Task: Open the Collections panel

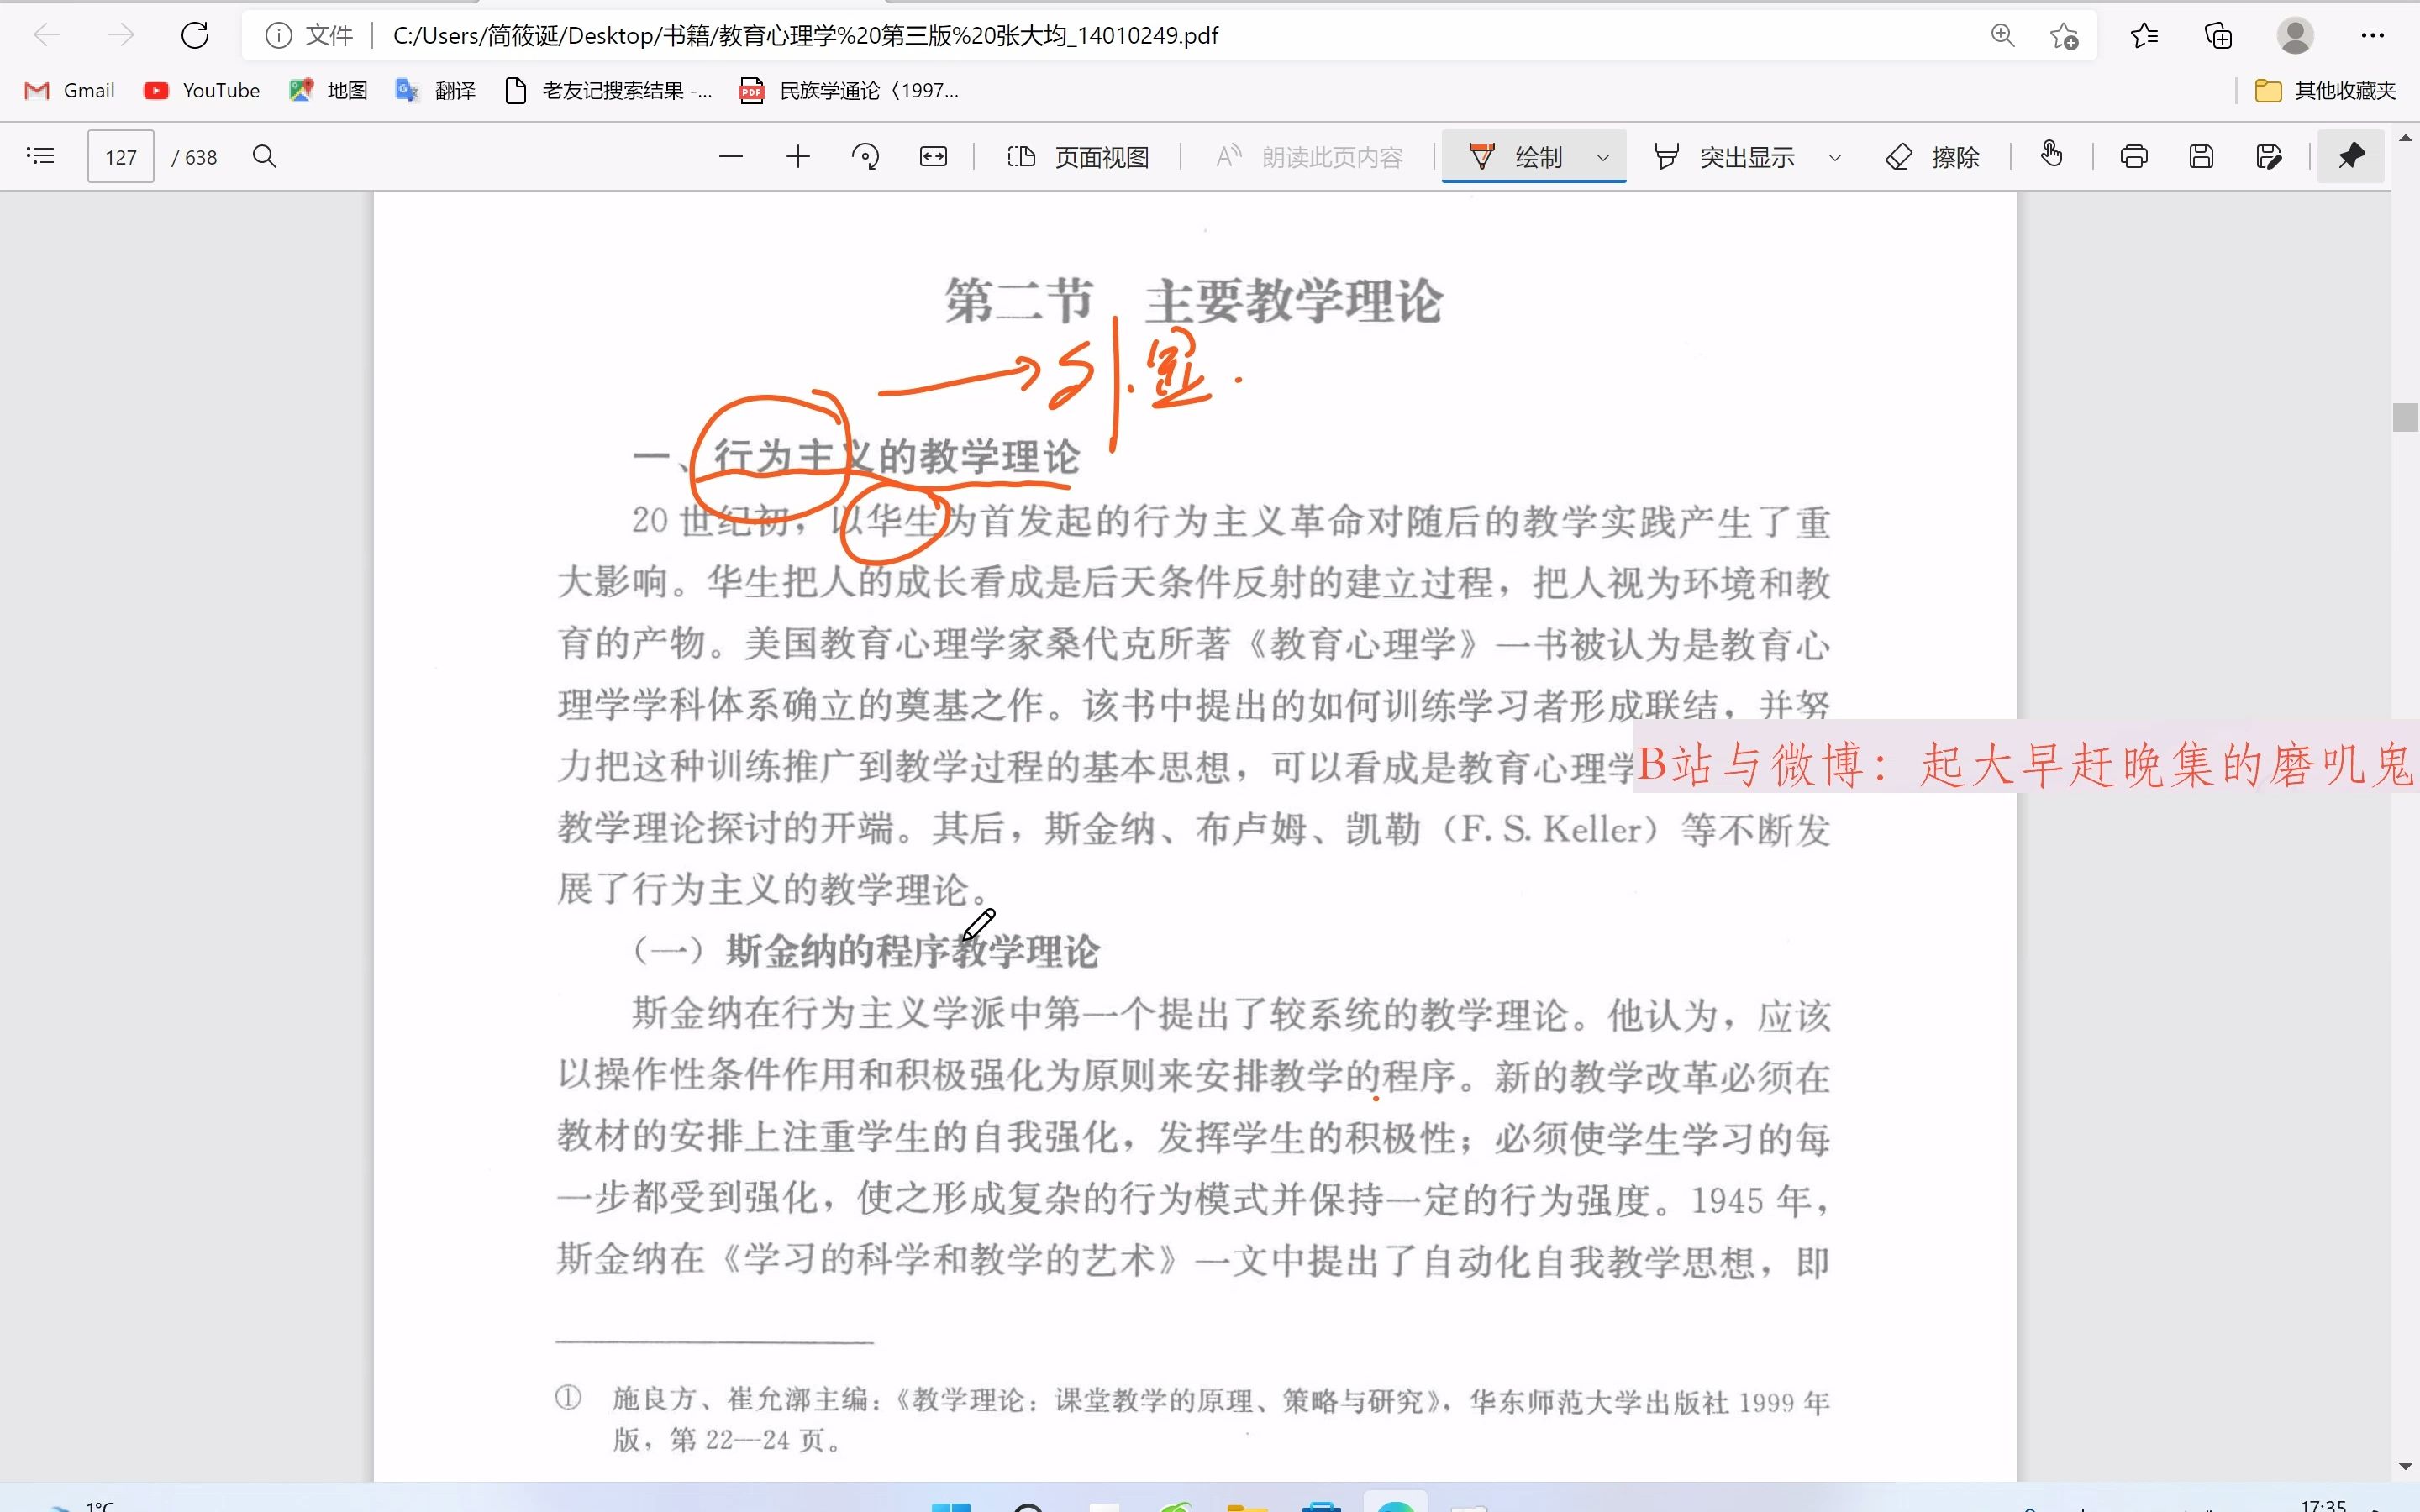Action: tap(2218, 36)
